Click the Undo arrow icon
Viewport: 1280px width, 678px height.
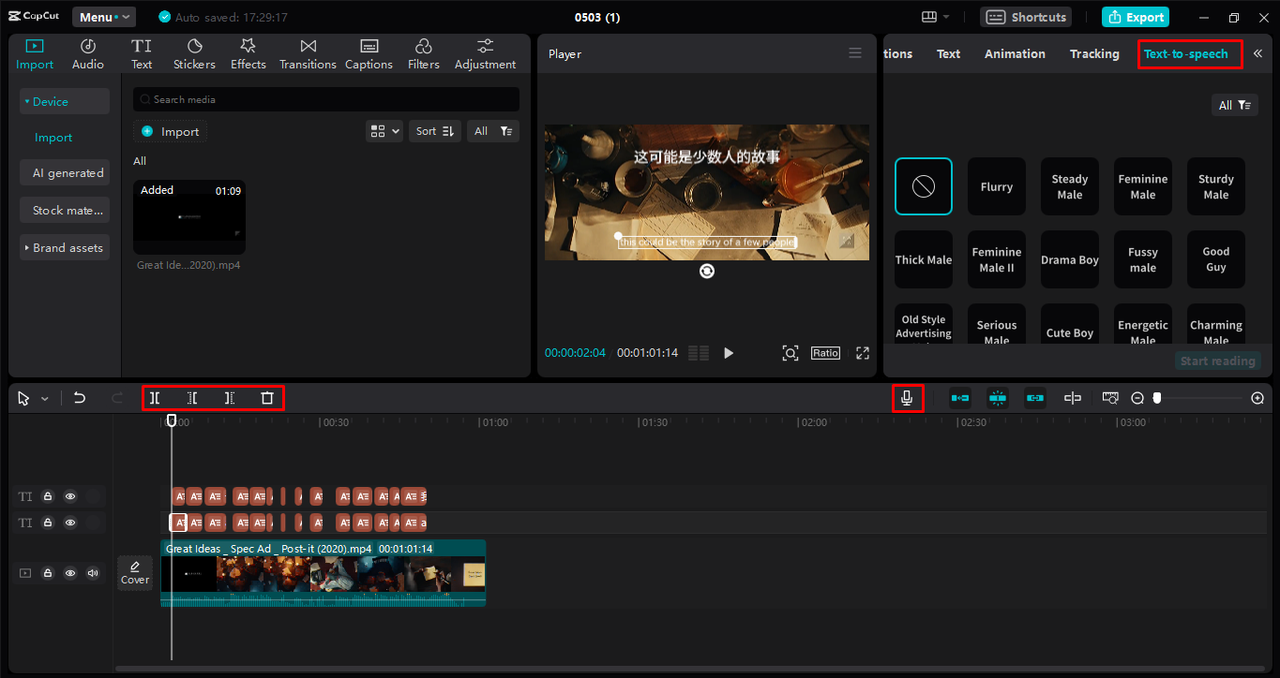tap(80, 398)
